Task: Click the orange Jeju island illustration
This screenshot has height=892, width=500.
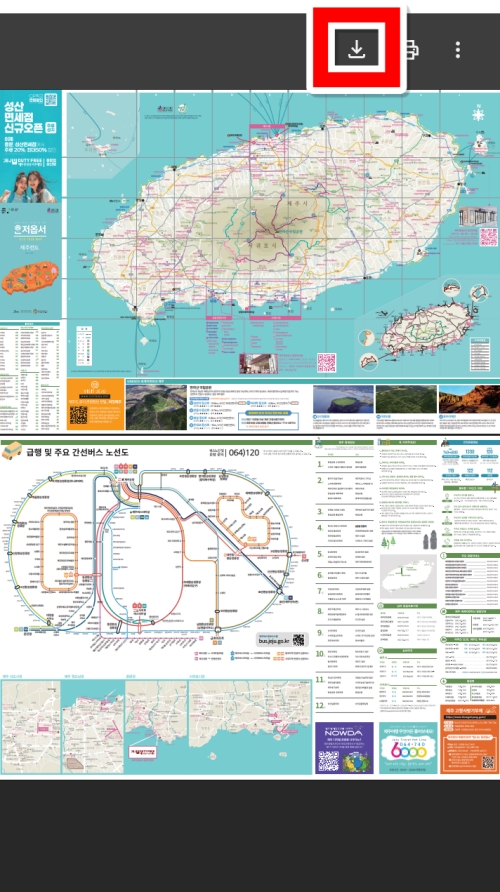Action: (30, 278)
